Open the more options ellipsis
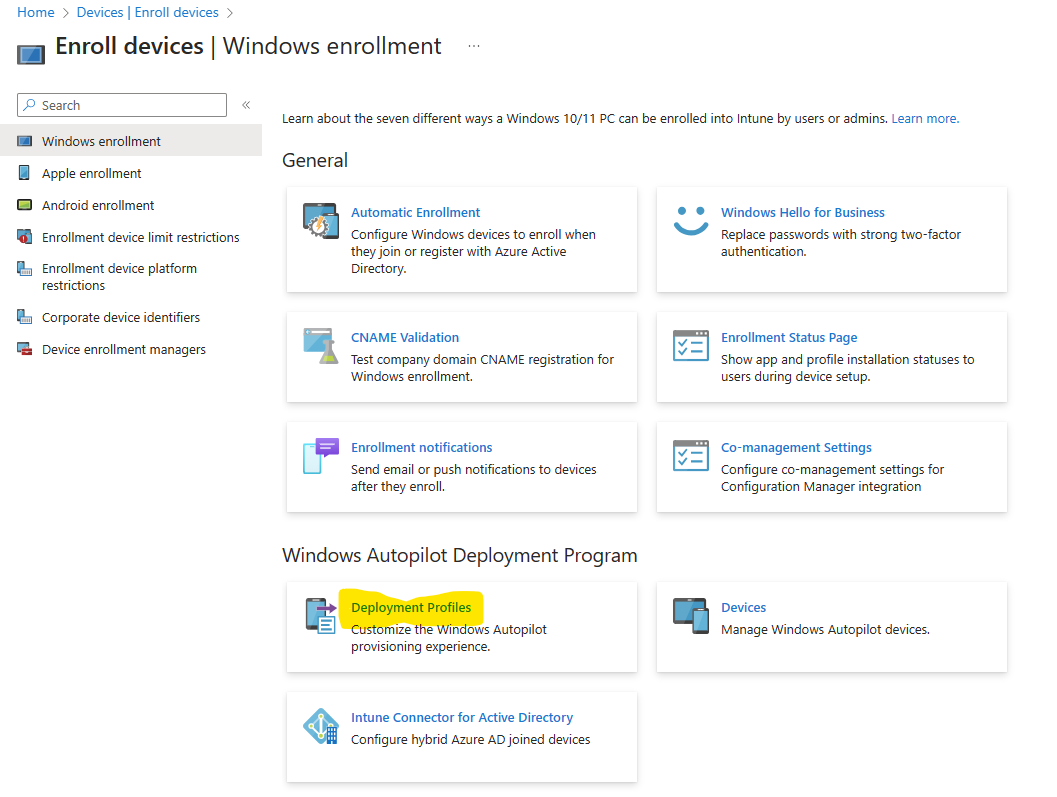 point(474,46)
